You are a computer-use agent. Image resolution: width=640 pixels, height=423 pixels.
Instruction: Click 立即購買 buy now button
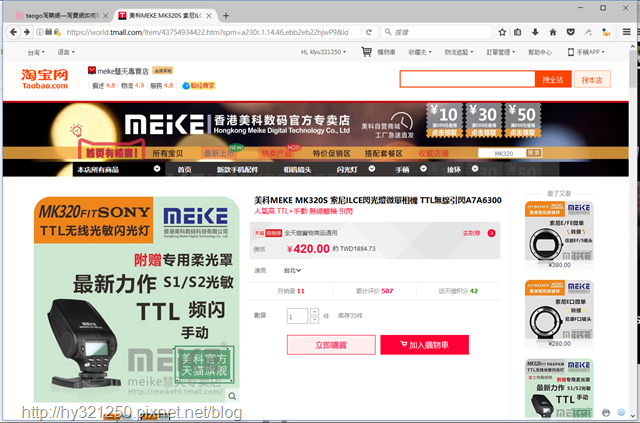point(331,345)
